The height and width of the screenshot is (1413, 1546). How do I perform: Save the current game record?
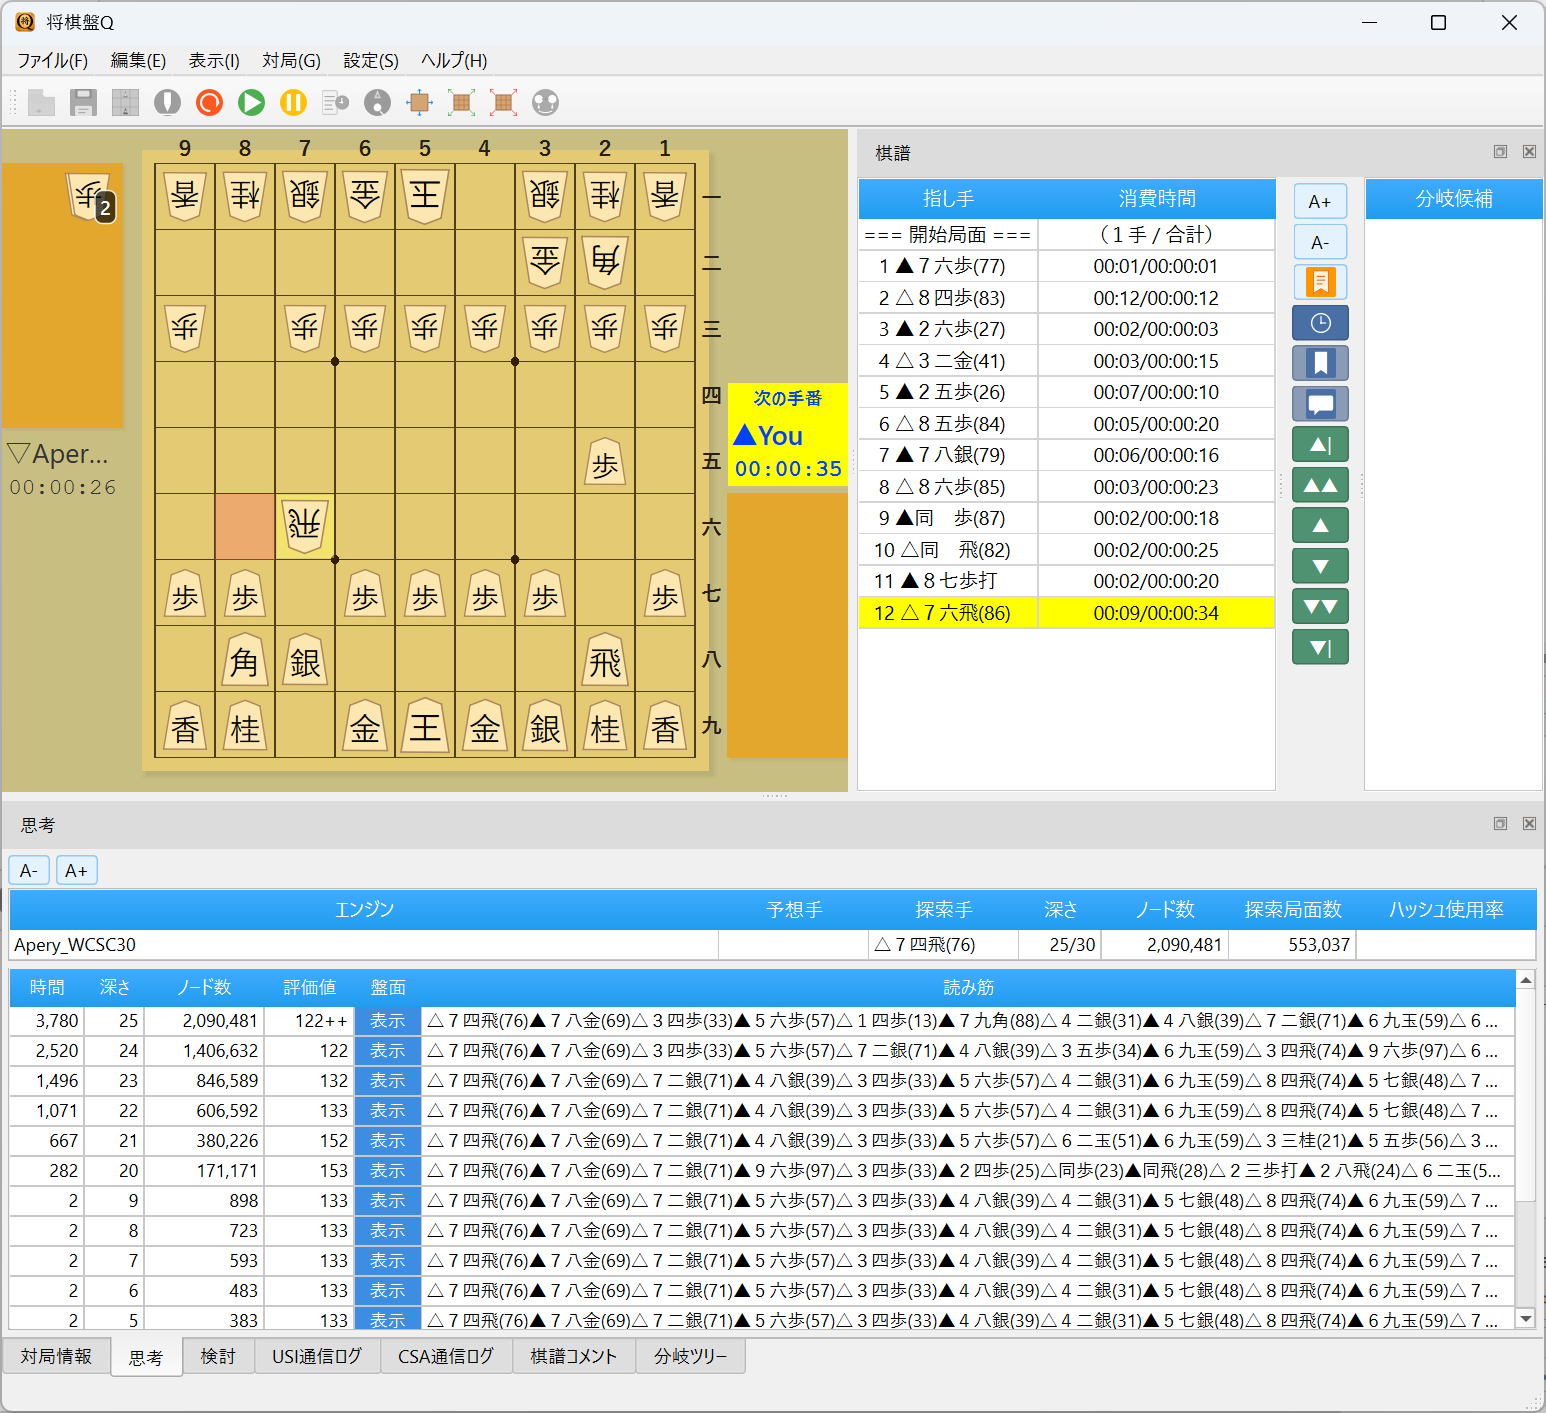click(84, 102)
